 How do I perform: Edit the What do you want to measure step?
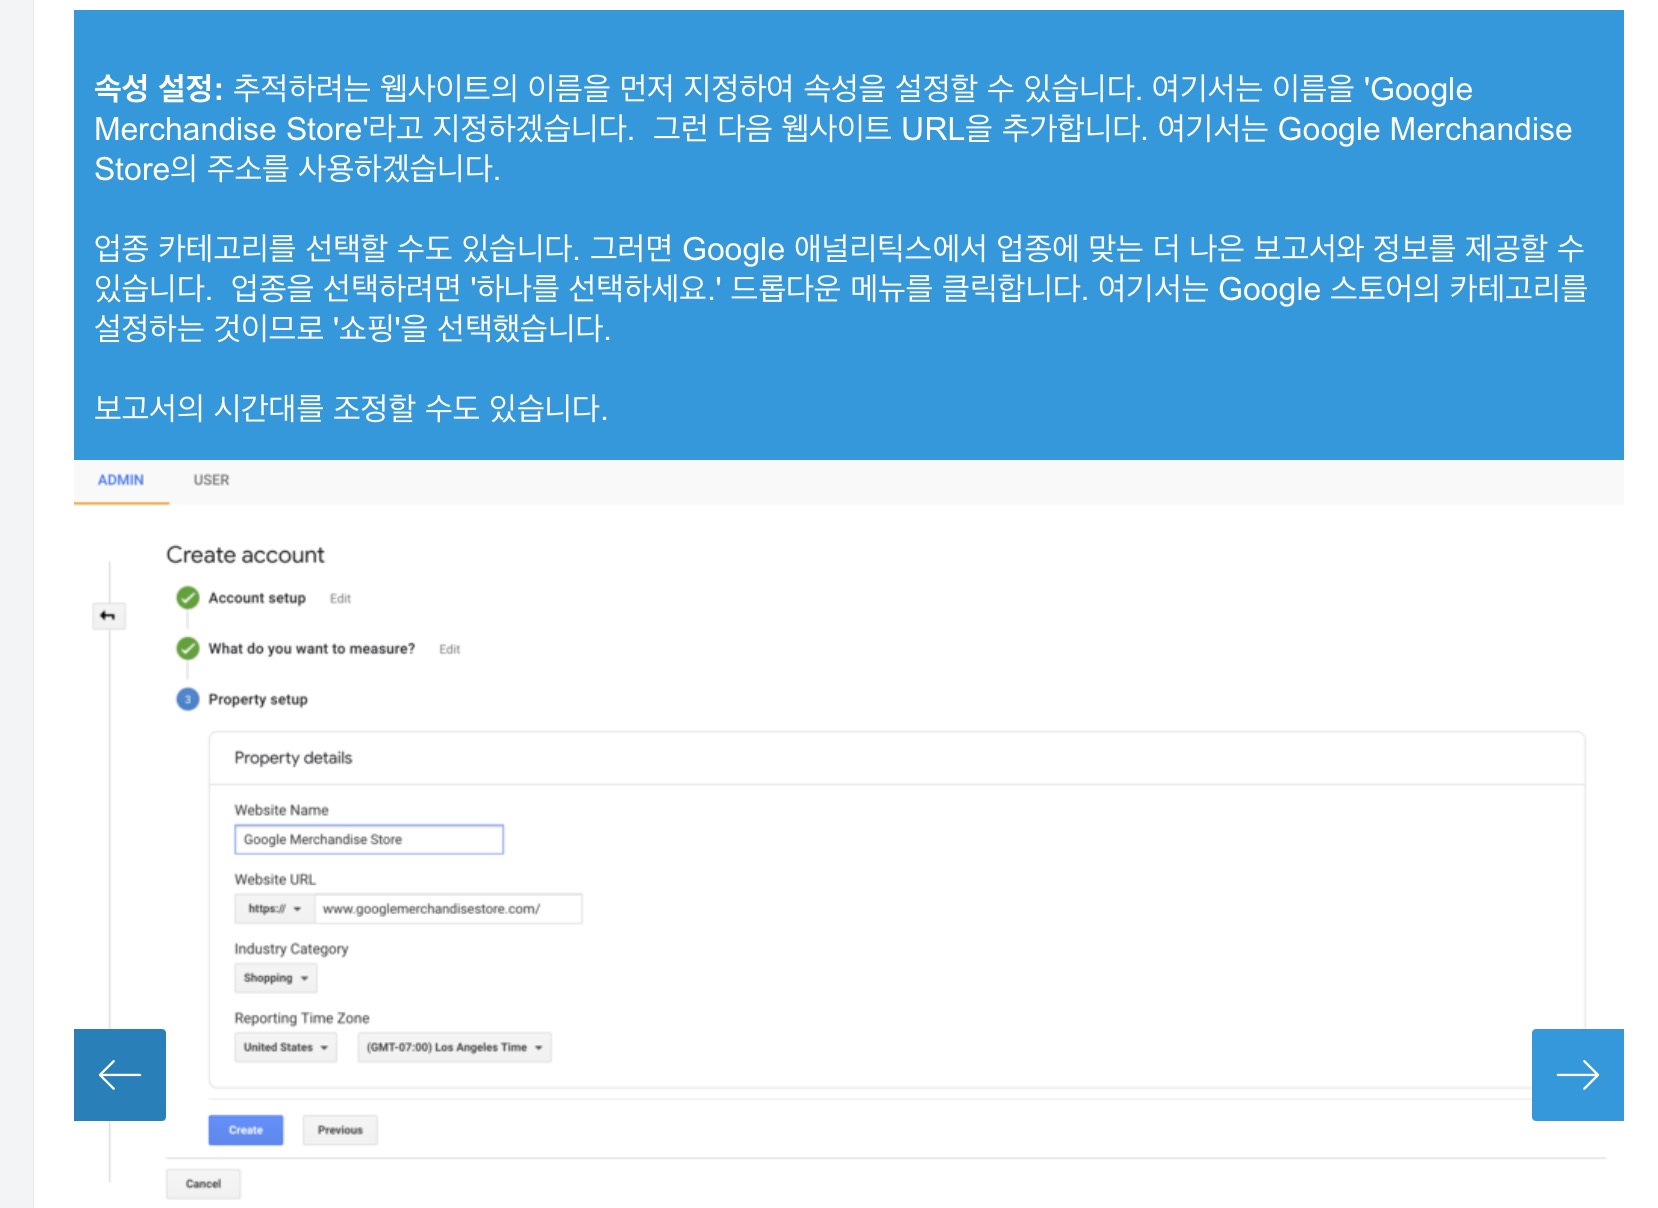tap(450, 649)
